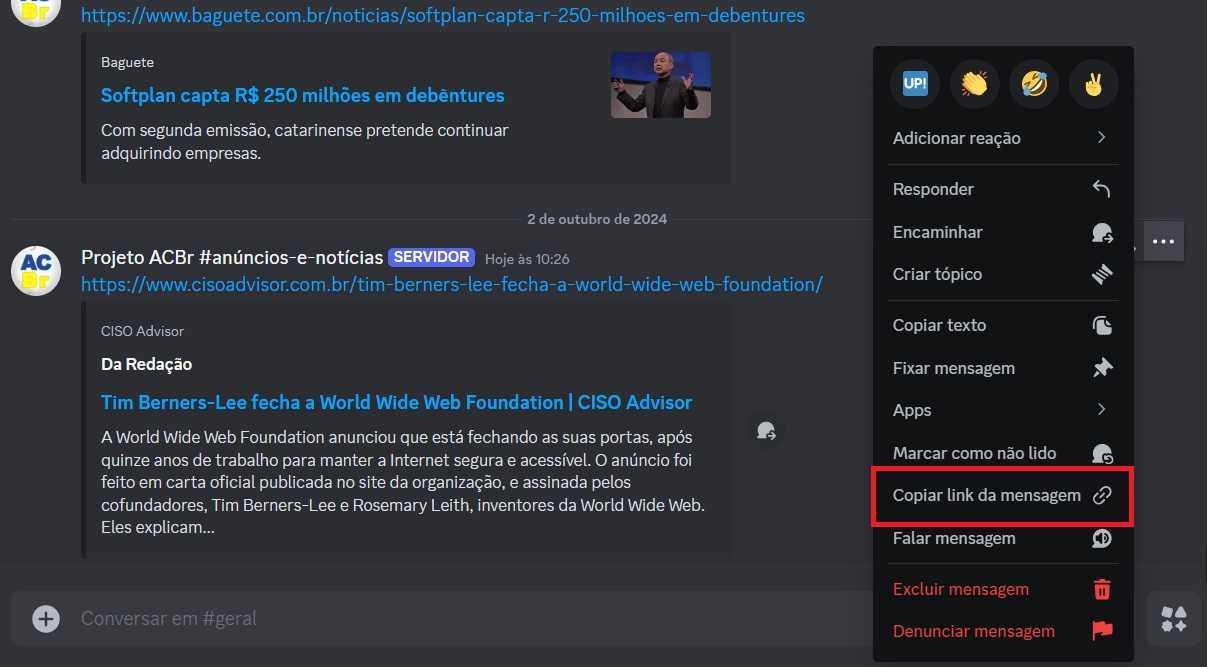Open the Softplan article thumbnail image
1207x667 pixels.
pos(661,85)
